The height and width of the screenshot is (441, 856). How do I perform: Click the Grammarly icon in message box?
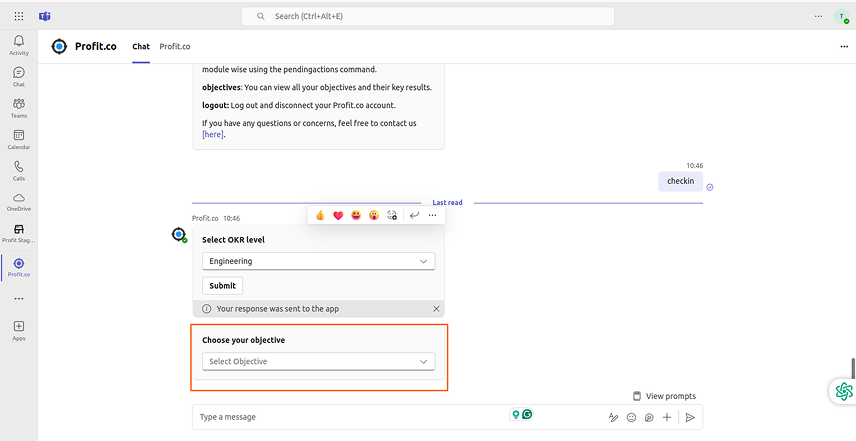527,414
